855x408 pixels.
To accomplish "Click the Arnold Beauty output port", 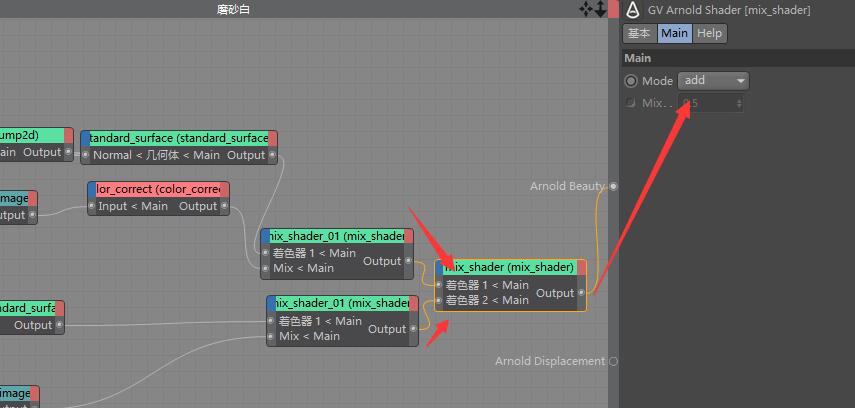I will (613, 187).
